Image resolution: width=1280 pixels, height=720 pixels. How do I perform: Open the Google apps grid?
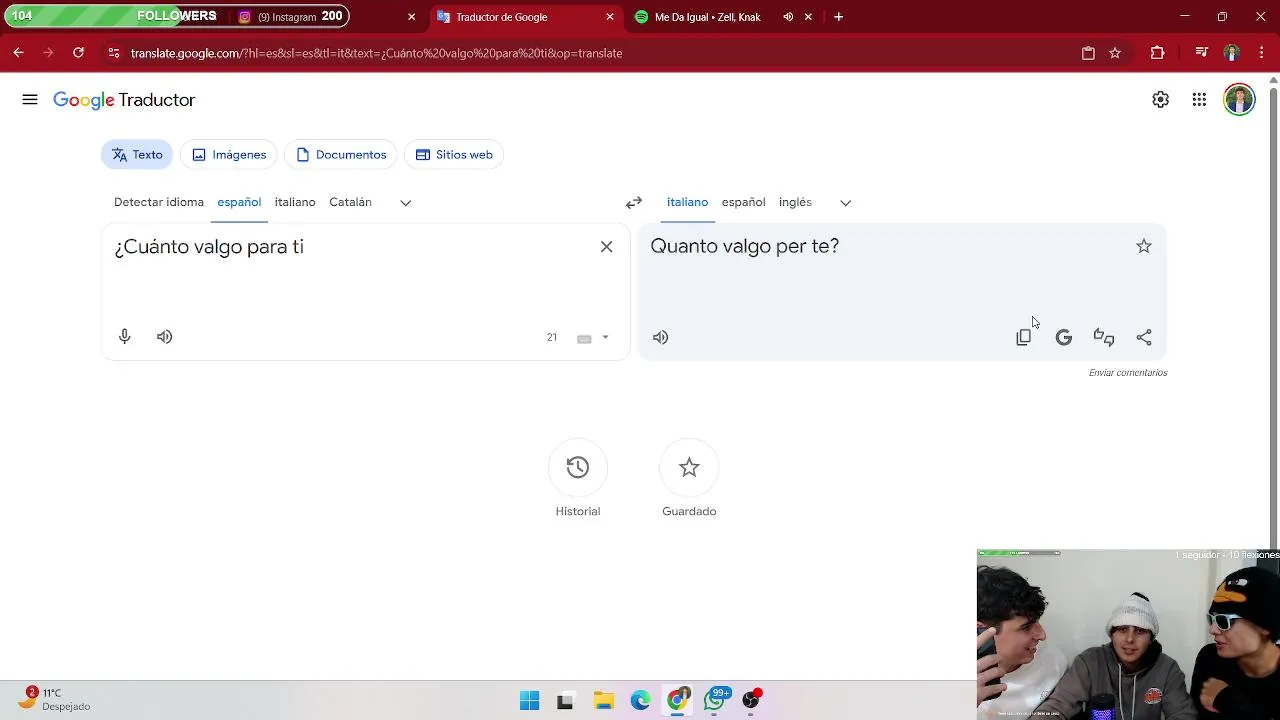coord(1199,100)
